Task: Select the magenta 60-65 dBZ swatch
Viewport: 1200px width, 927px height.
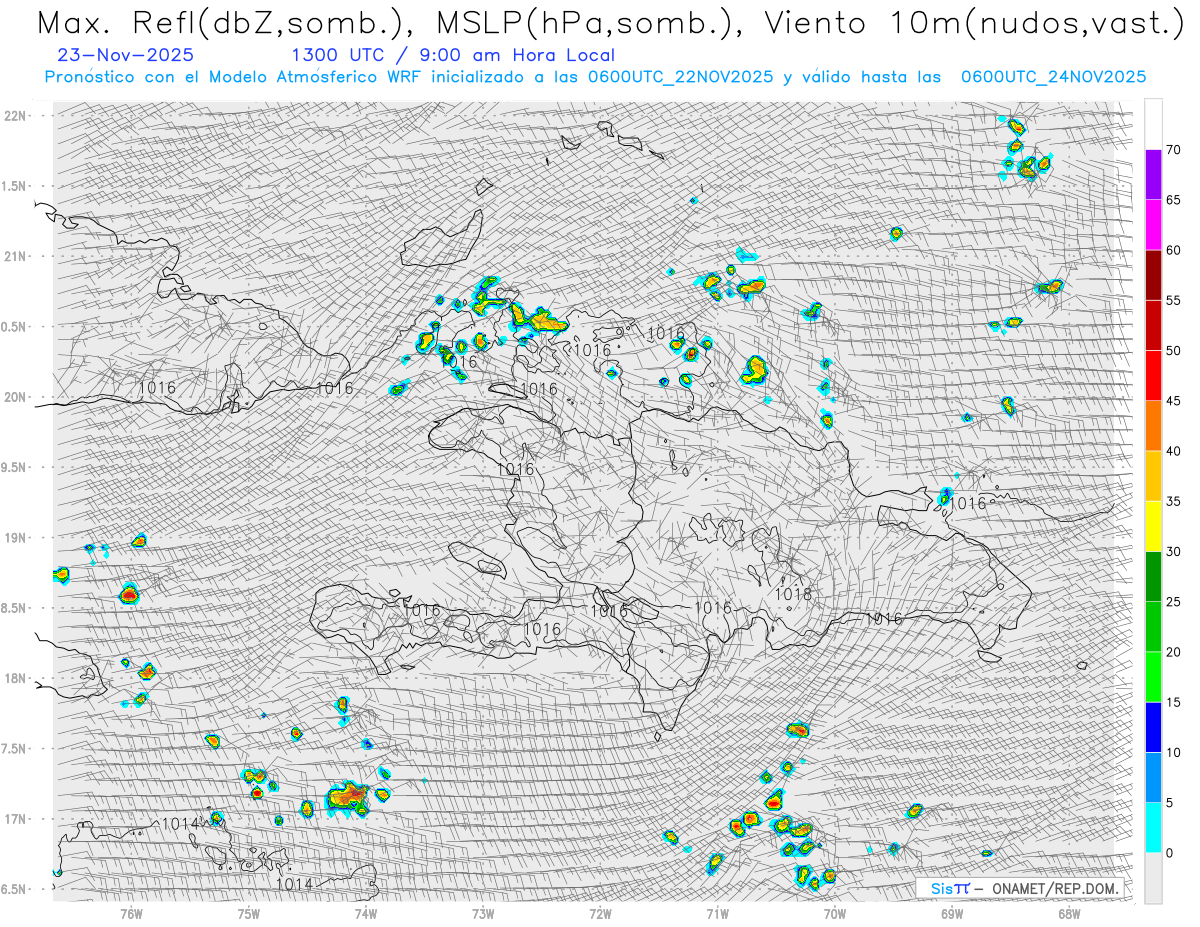Action: [x=1153, y=225]
